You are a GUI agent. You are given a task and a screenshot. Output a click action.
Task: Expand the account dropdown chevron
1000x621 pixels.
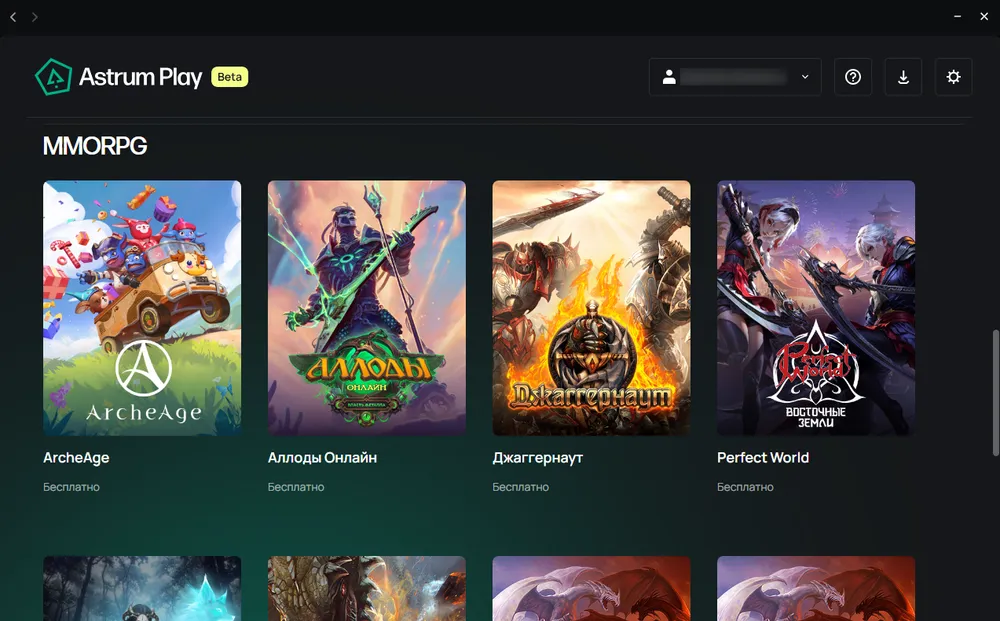pyautogui.click(x=805, y=77)
